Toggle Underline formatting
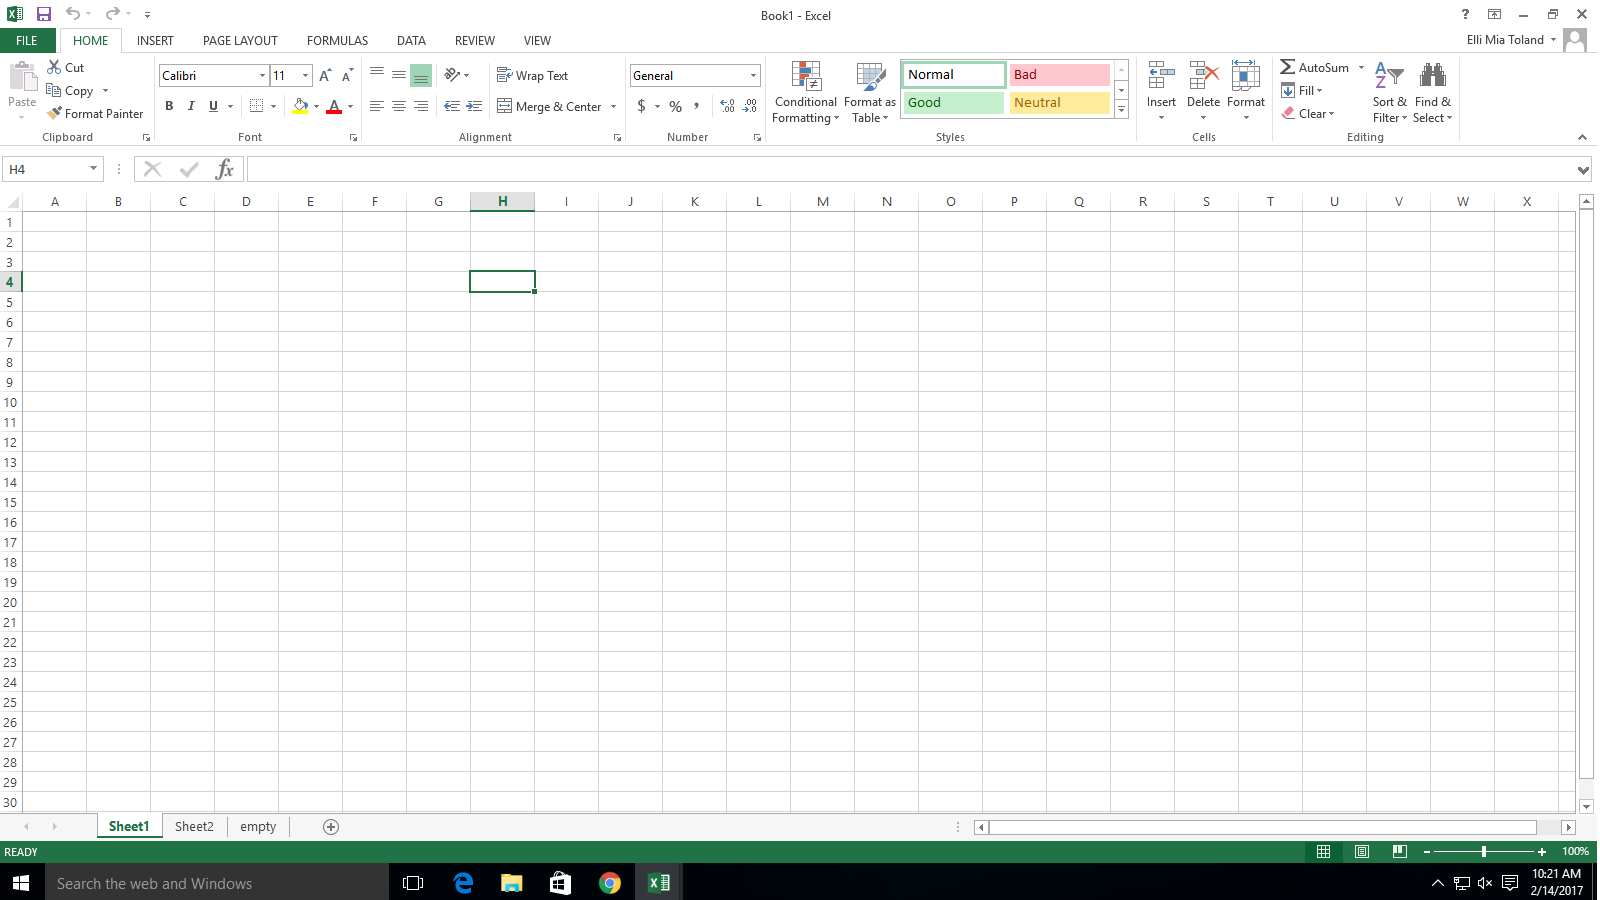The height and width of the screenshot is (900, 1600). click(213, 106)
